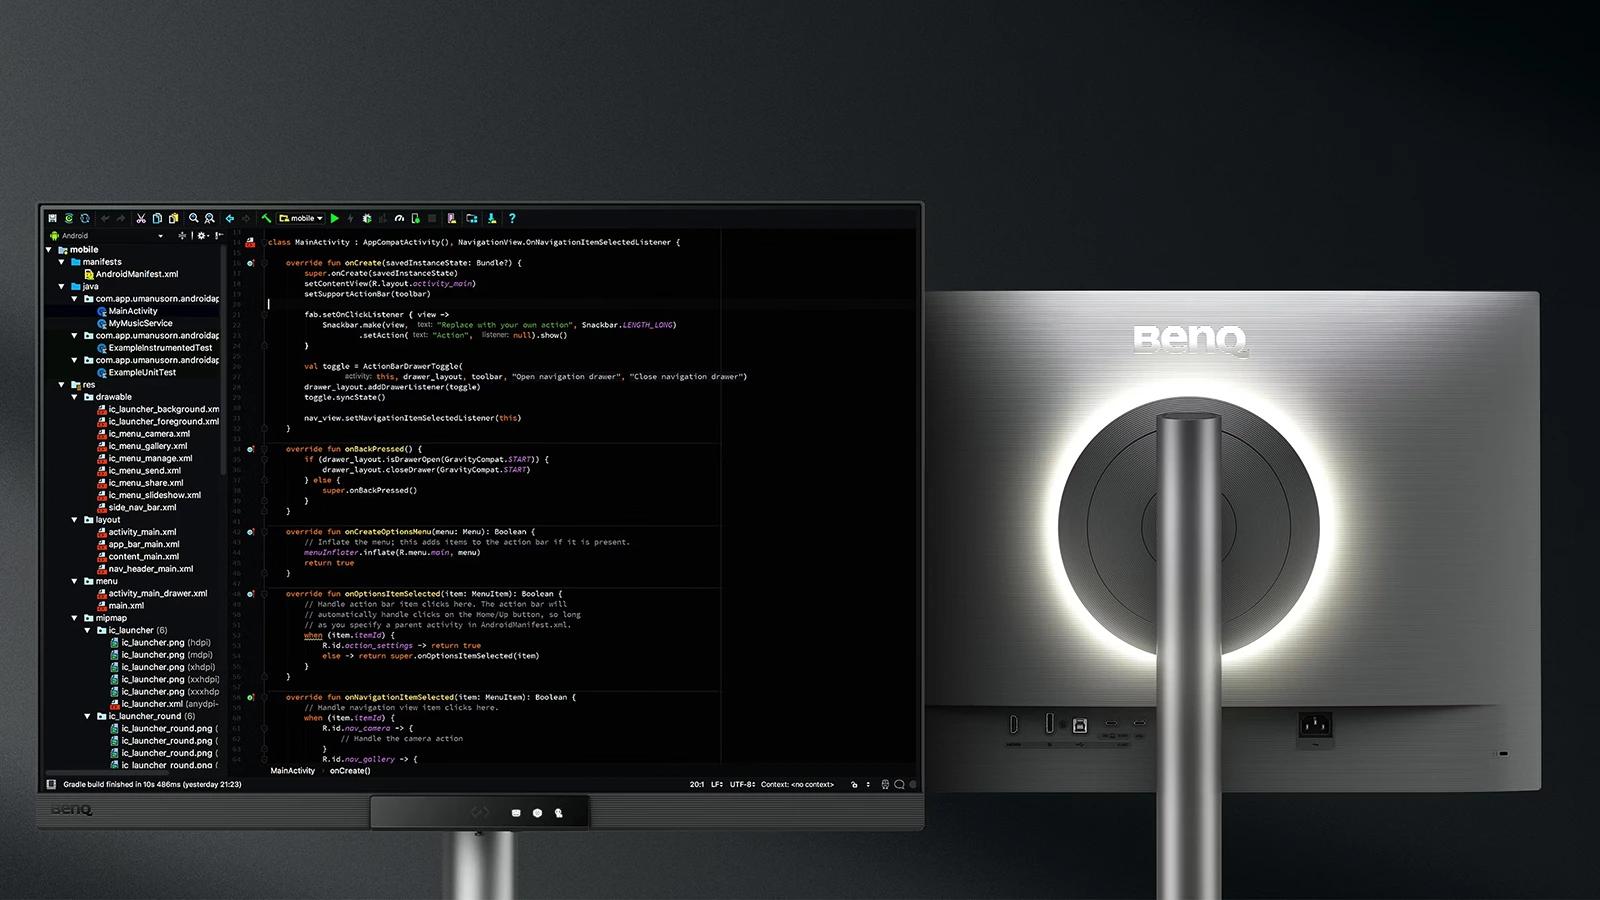Screen dimensions: 1600x900
Task: Open the mobile run configuration dropdown
Action: [302, 218]
